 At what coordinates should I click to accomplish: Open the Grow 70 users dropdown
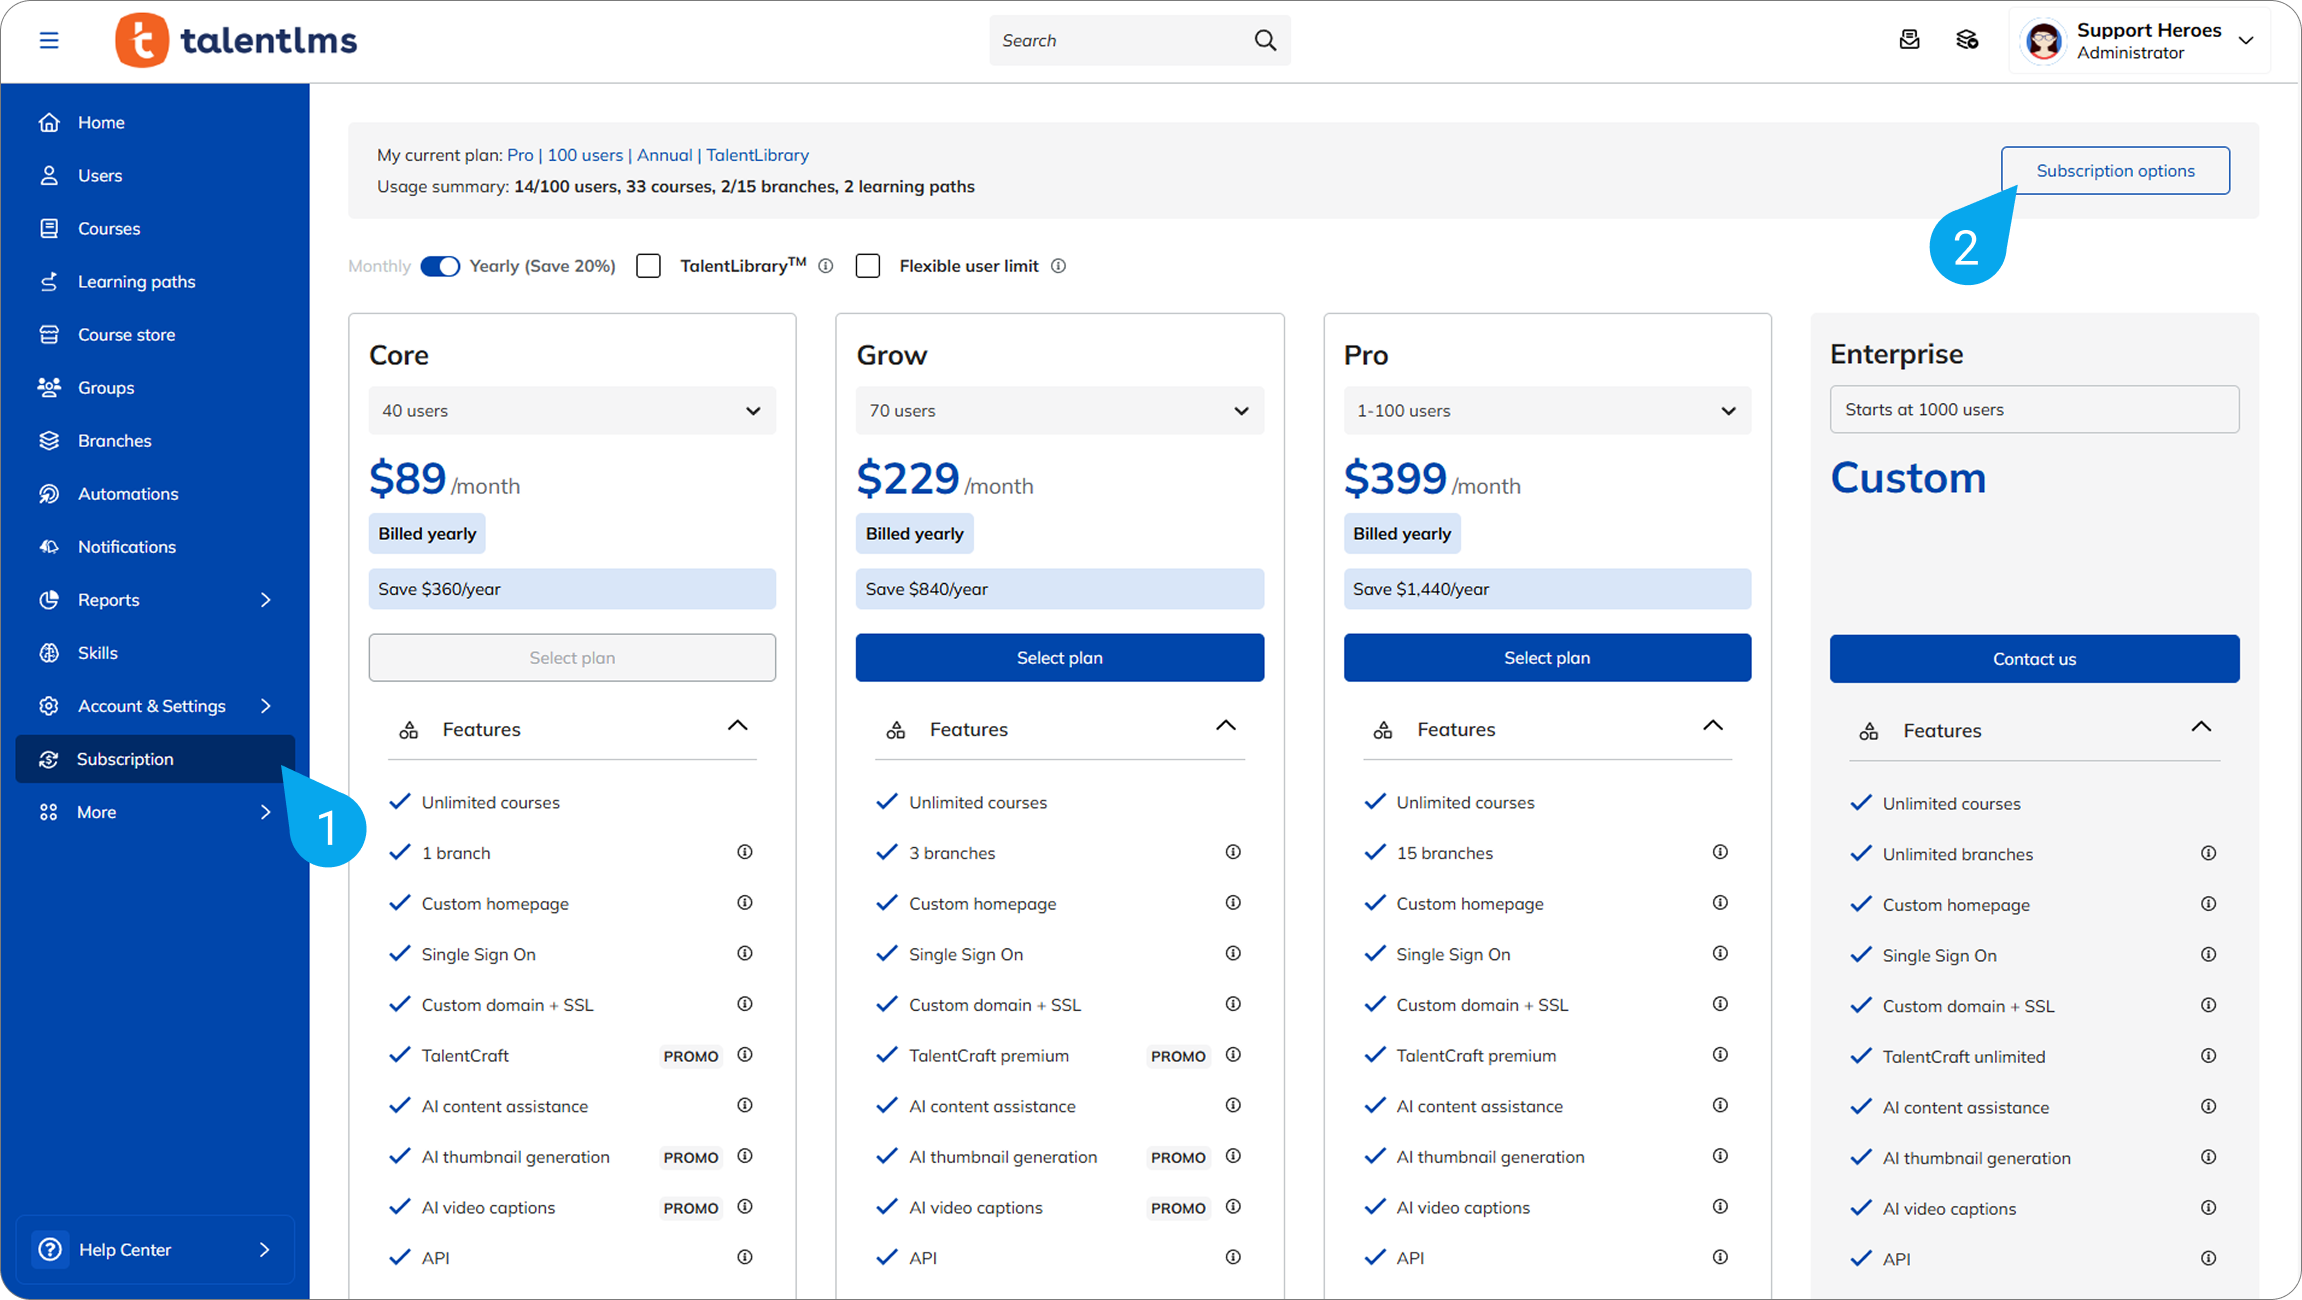[1059, 411]
